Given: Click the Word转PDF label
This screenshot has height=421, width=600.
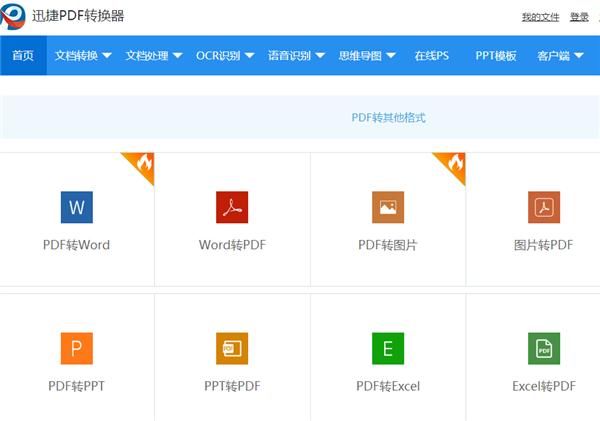Looking at the screenshot, I should point(232,245).
